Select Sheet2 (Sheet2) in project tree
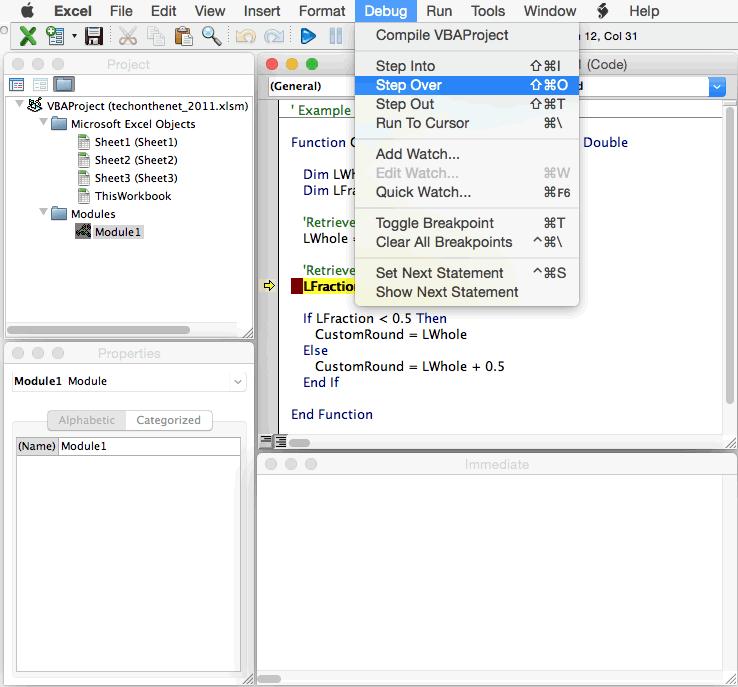The height and width of the screenshot is (687, 738). (x=128, y=160)
